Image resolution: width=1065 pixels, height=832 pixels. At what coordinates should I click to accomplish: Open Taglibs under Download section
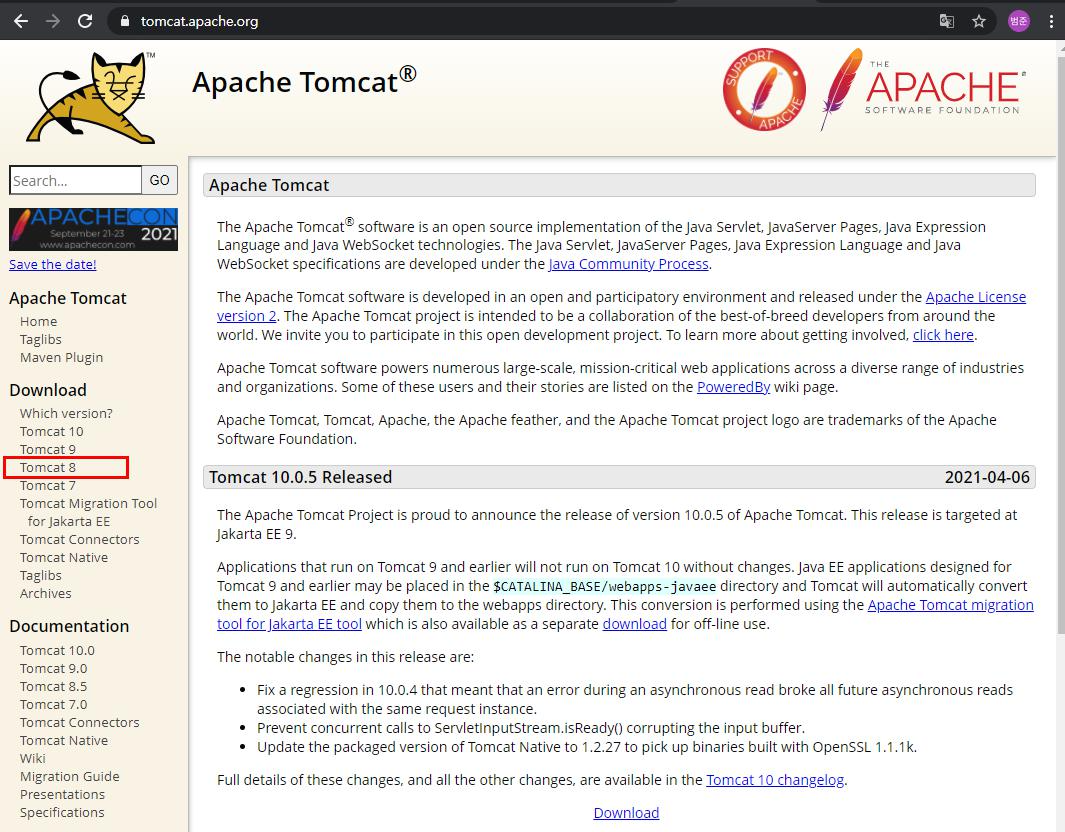pos(41,575)
